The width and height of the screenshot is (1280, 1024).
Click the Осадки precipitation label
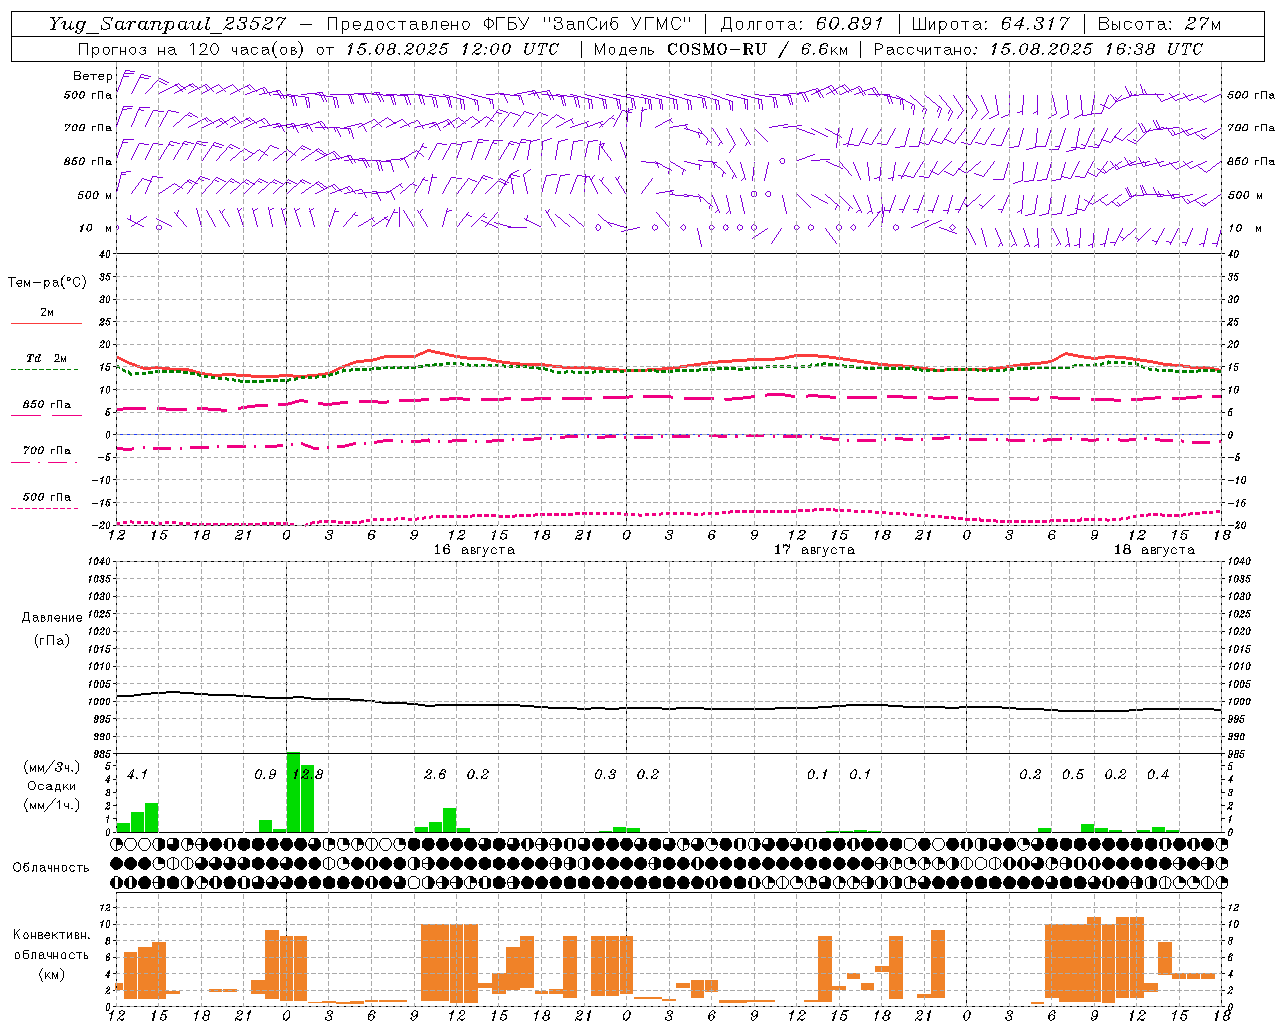coord(51,787)
